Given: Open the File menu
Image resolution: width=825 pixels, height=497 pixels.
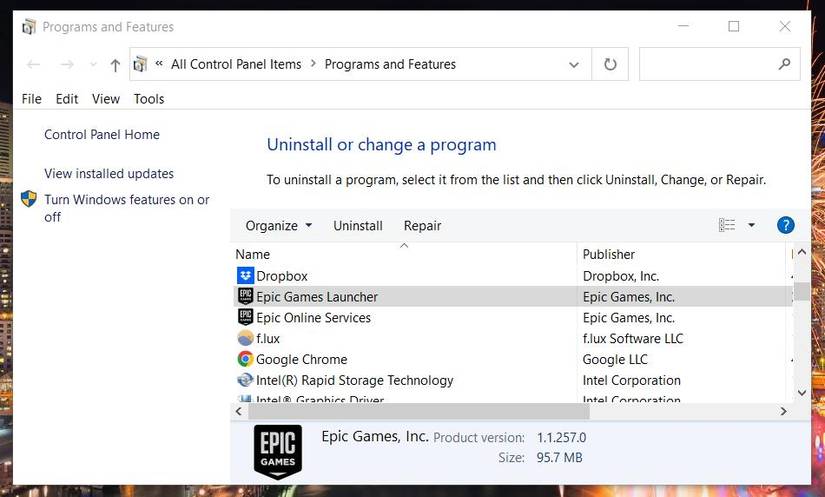Looking at the screenshot, I should [x=32, y=99].
